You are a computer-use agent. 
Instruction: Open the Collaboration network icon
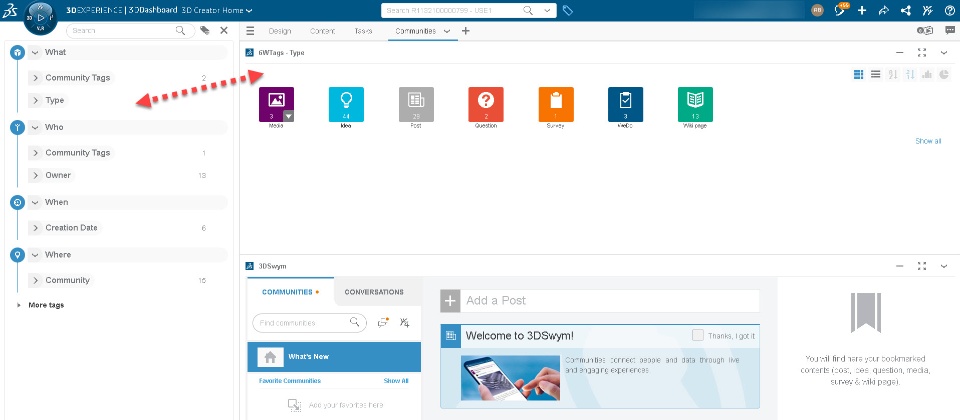pos(906,10)
